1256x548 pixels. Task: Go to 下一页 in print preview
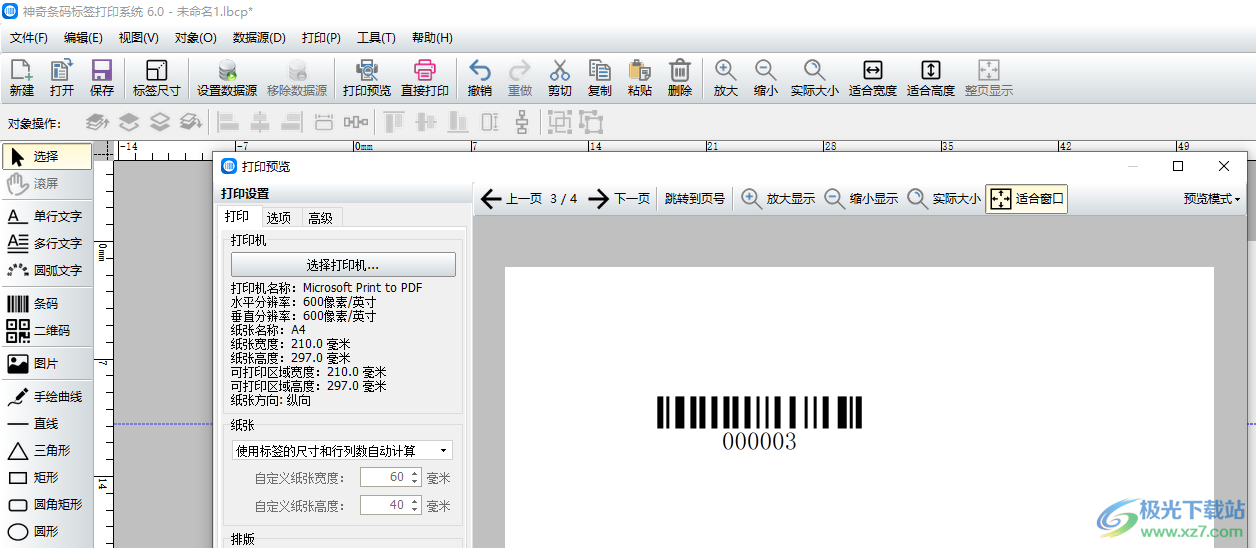(619, 199)
